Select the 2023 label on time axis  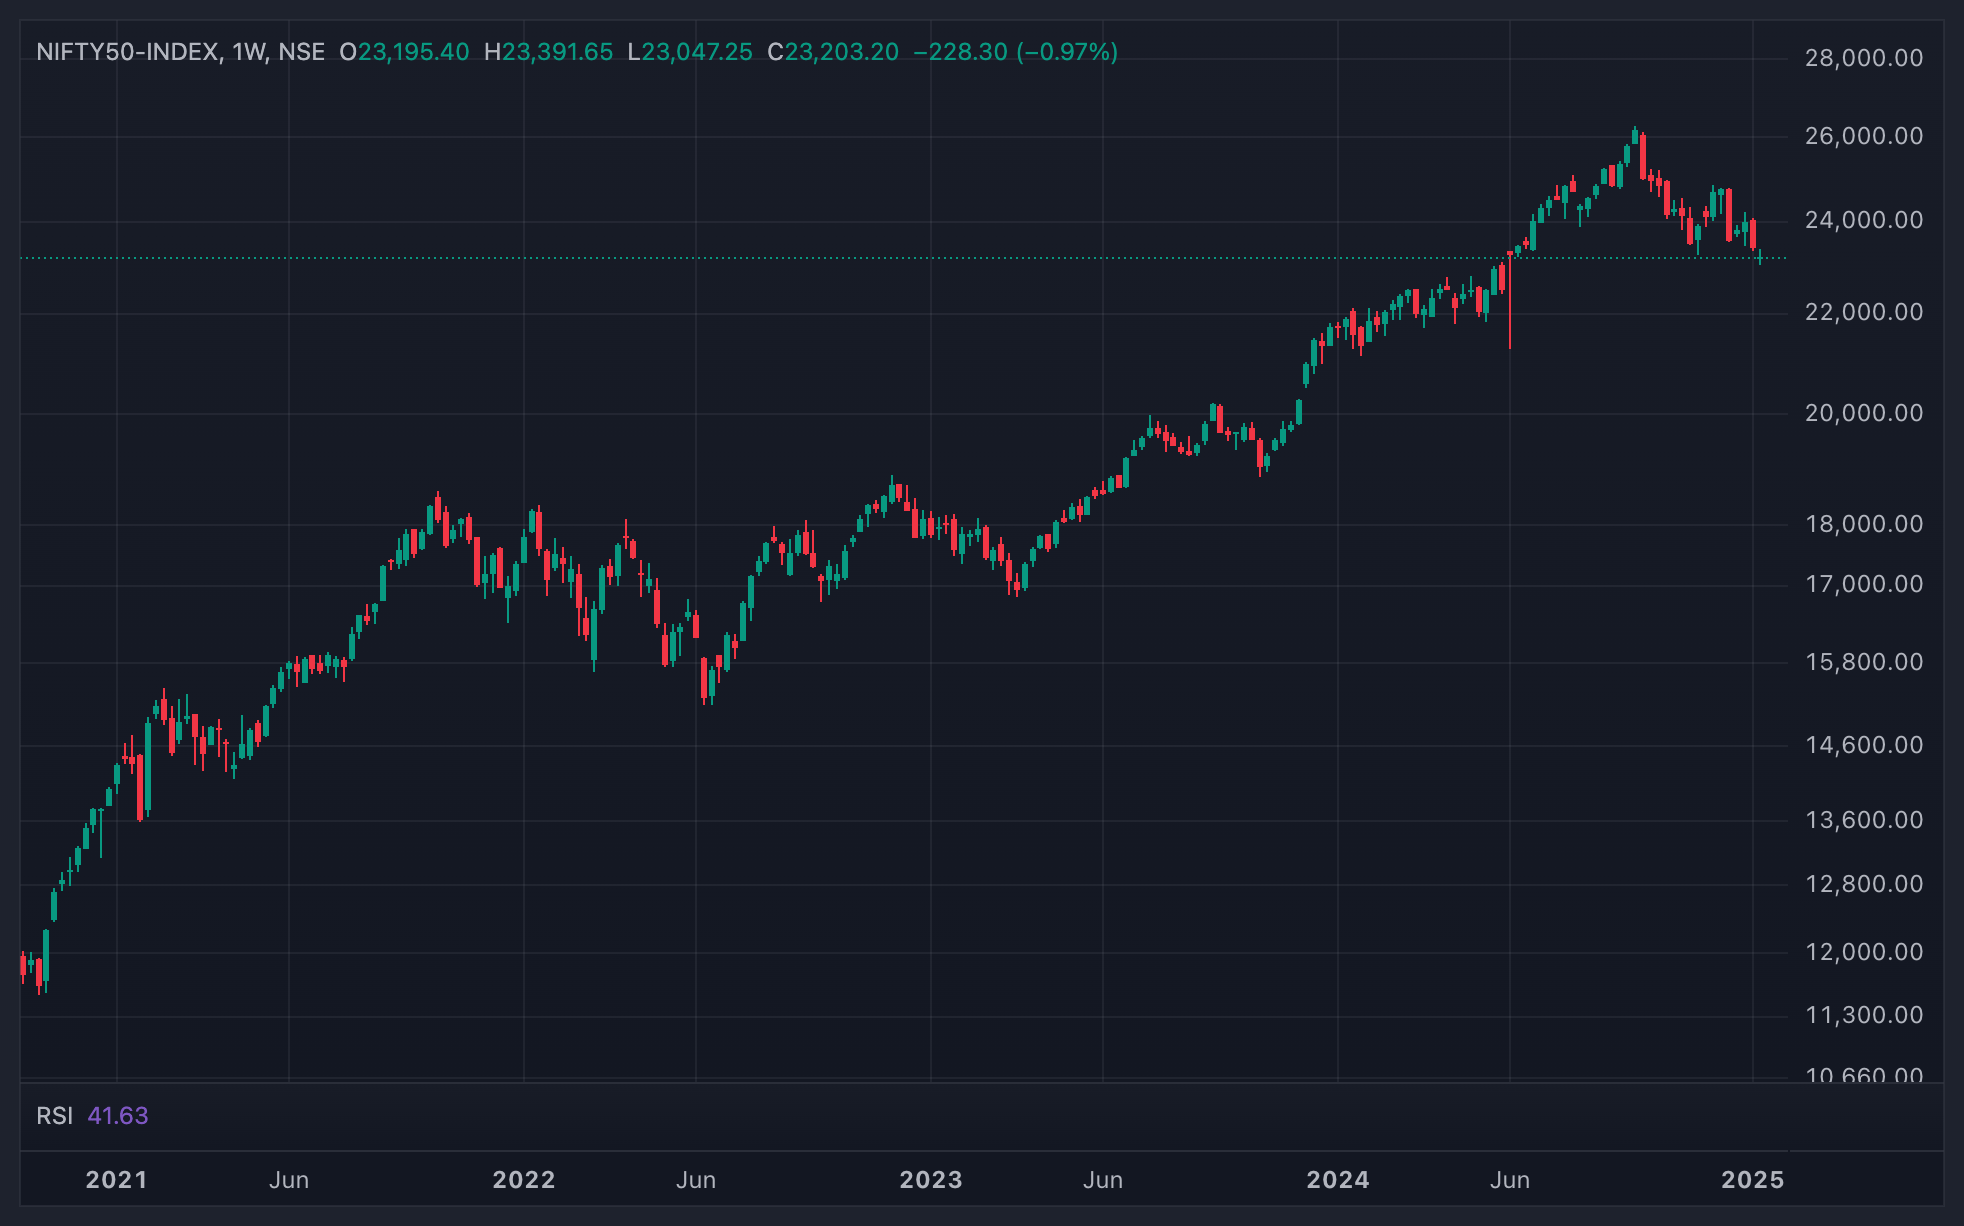click(931, 1180)
